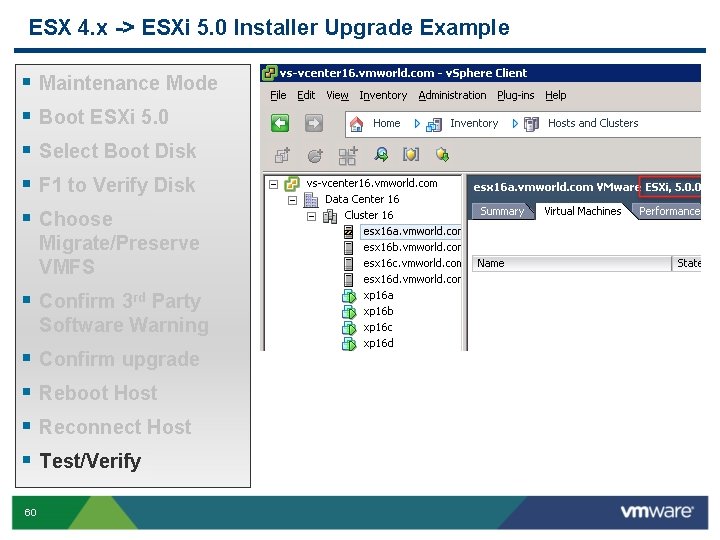Click the Reconnect Host step text
Image resolution: width=720 pixels, height=540 pixels.
click(x=115, y=427)
